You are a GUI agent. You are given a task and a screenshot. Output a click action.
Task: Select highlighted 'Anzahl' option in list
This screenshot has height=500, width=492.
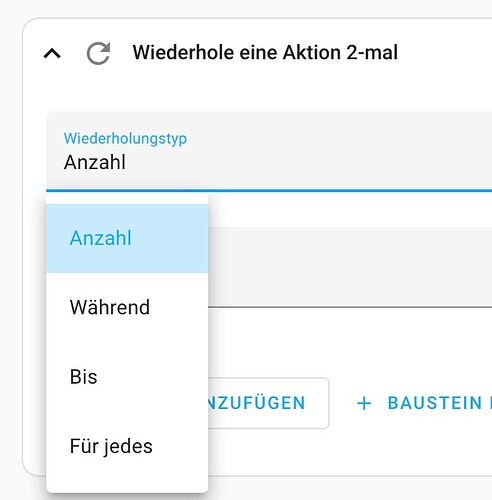coord(127,238)
